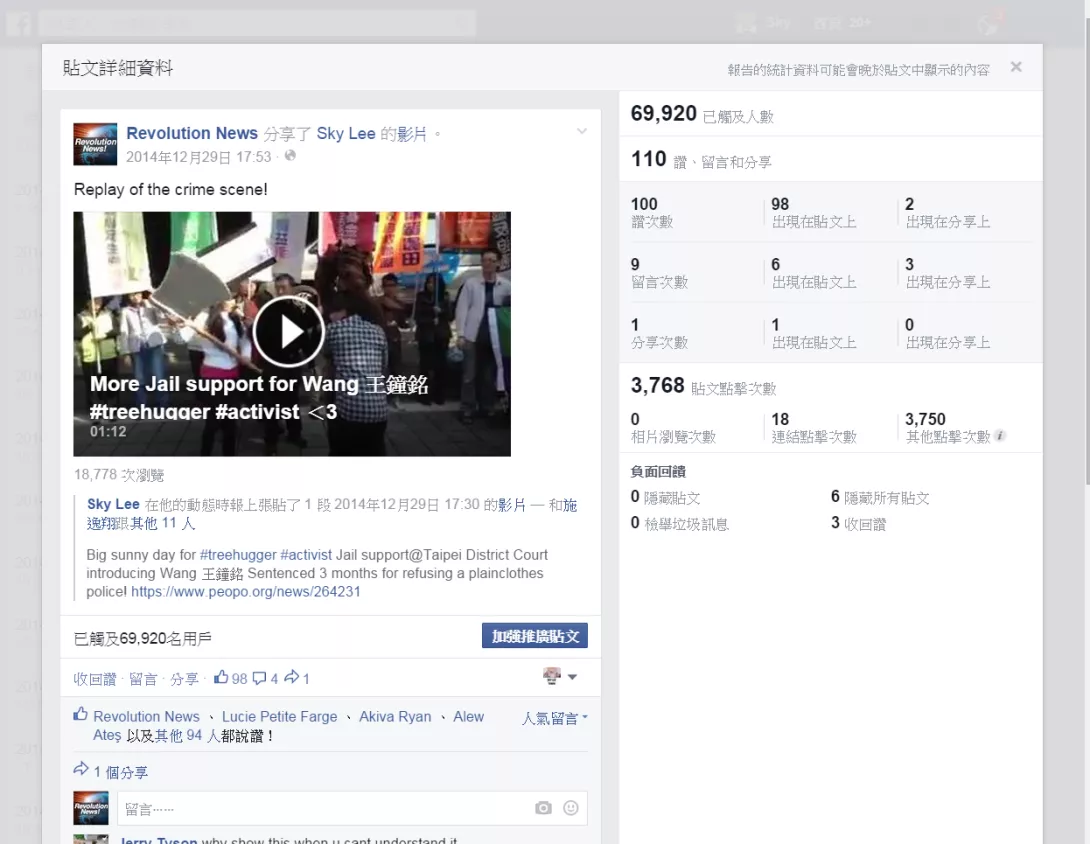Expand the post options chevron
This screenshot has height=844, width=1090.
582,131
